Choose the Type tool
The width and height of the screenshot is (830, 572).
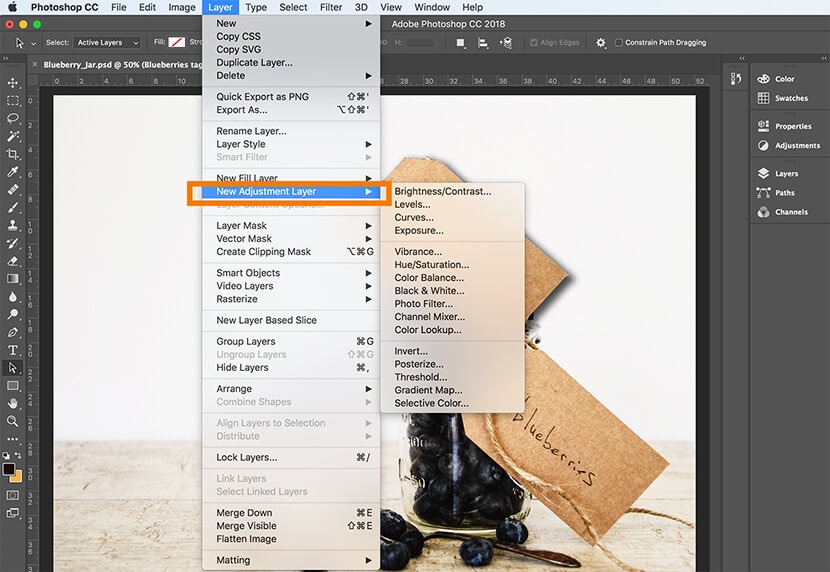click(x=13, y=350)
